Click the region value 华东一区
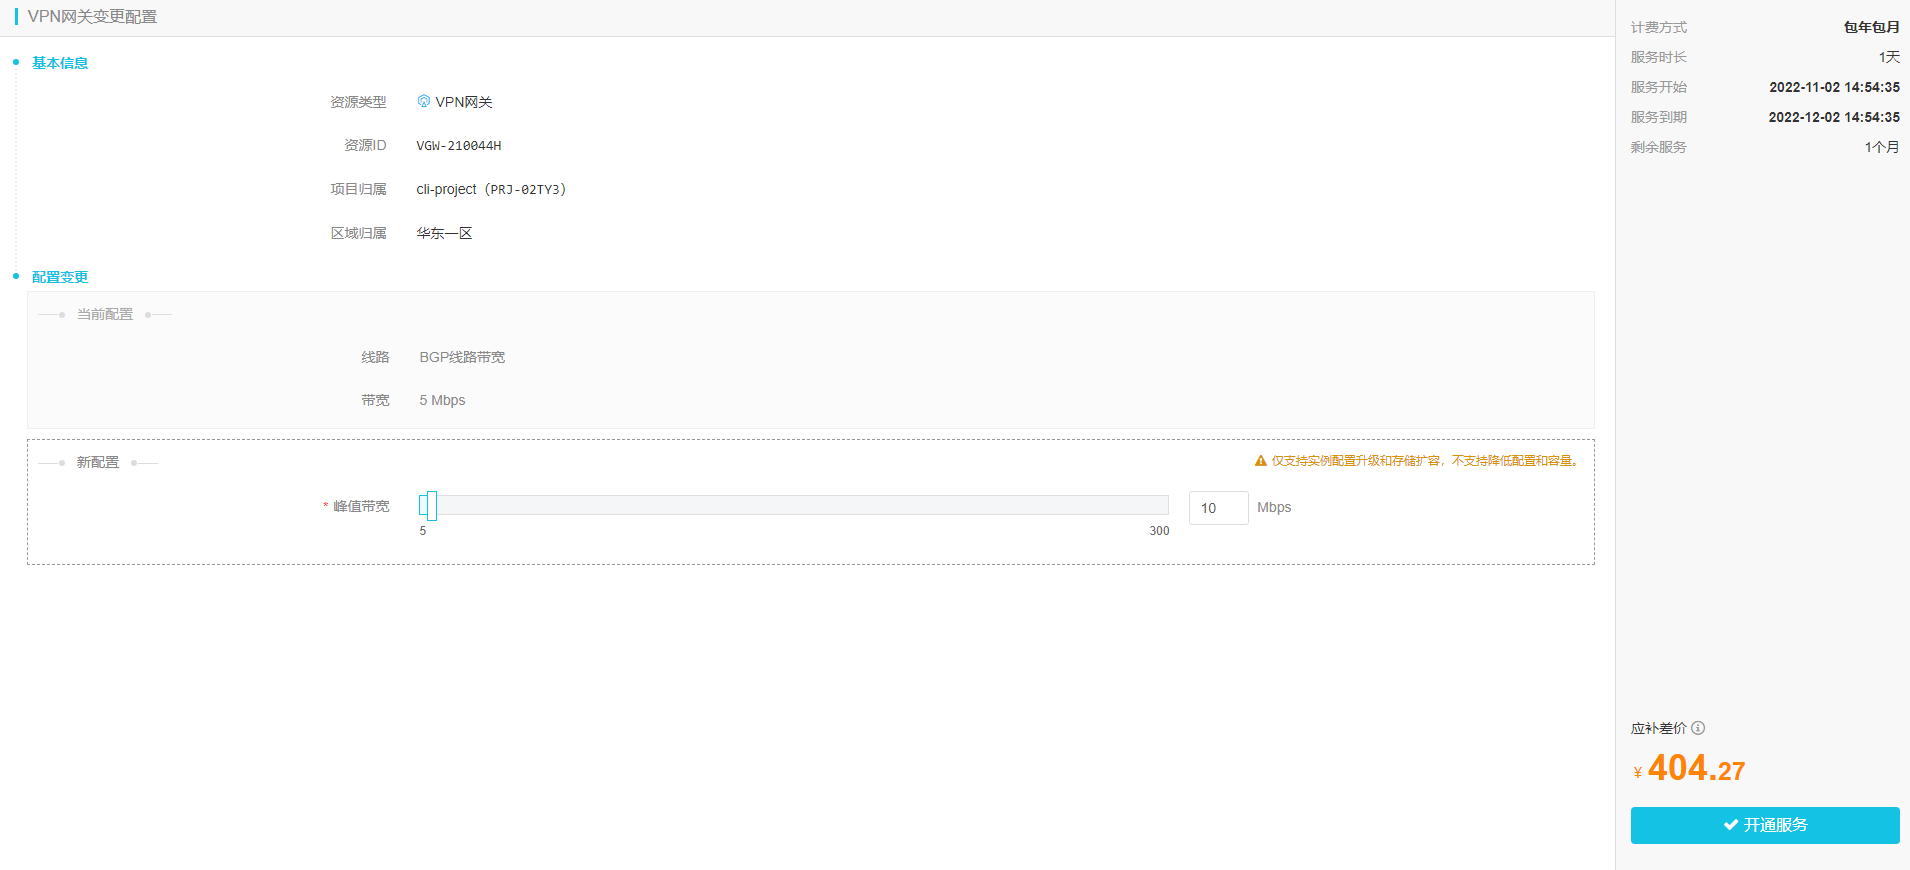 click(x=444, y=233)
